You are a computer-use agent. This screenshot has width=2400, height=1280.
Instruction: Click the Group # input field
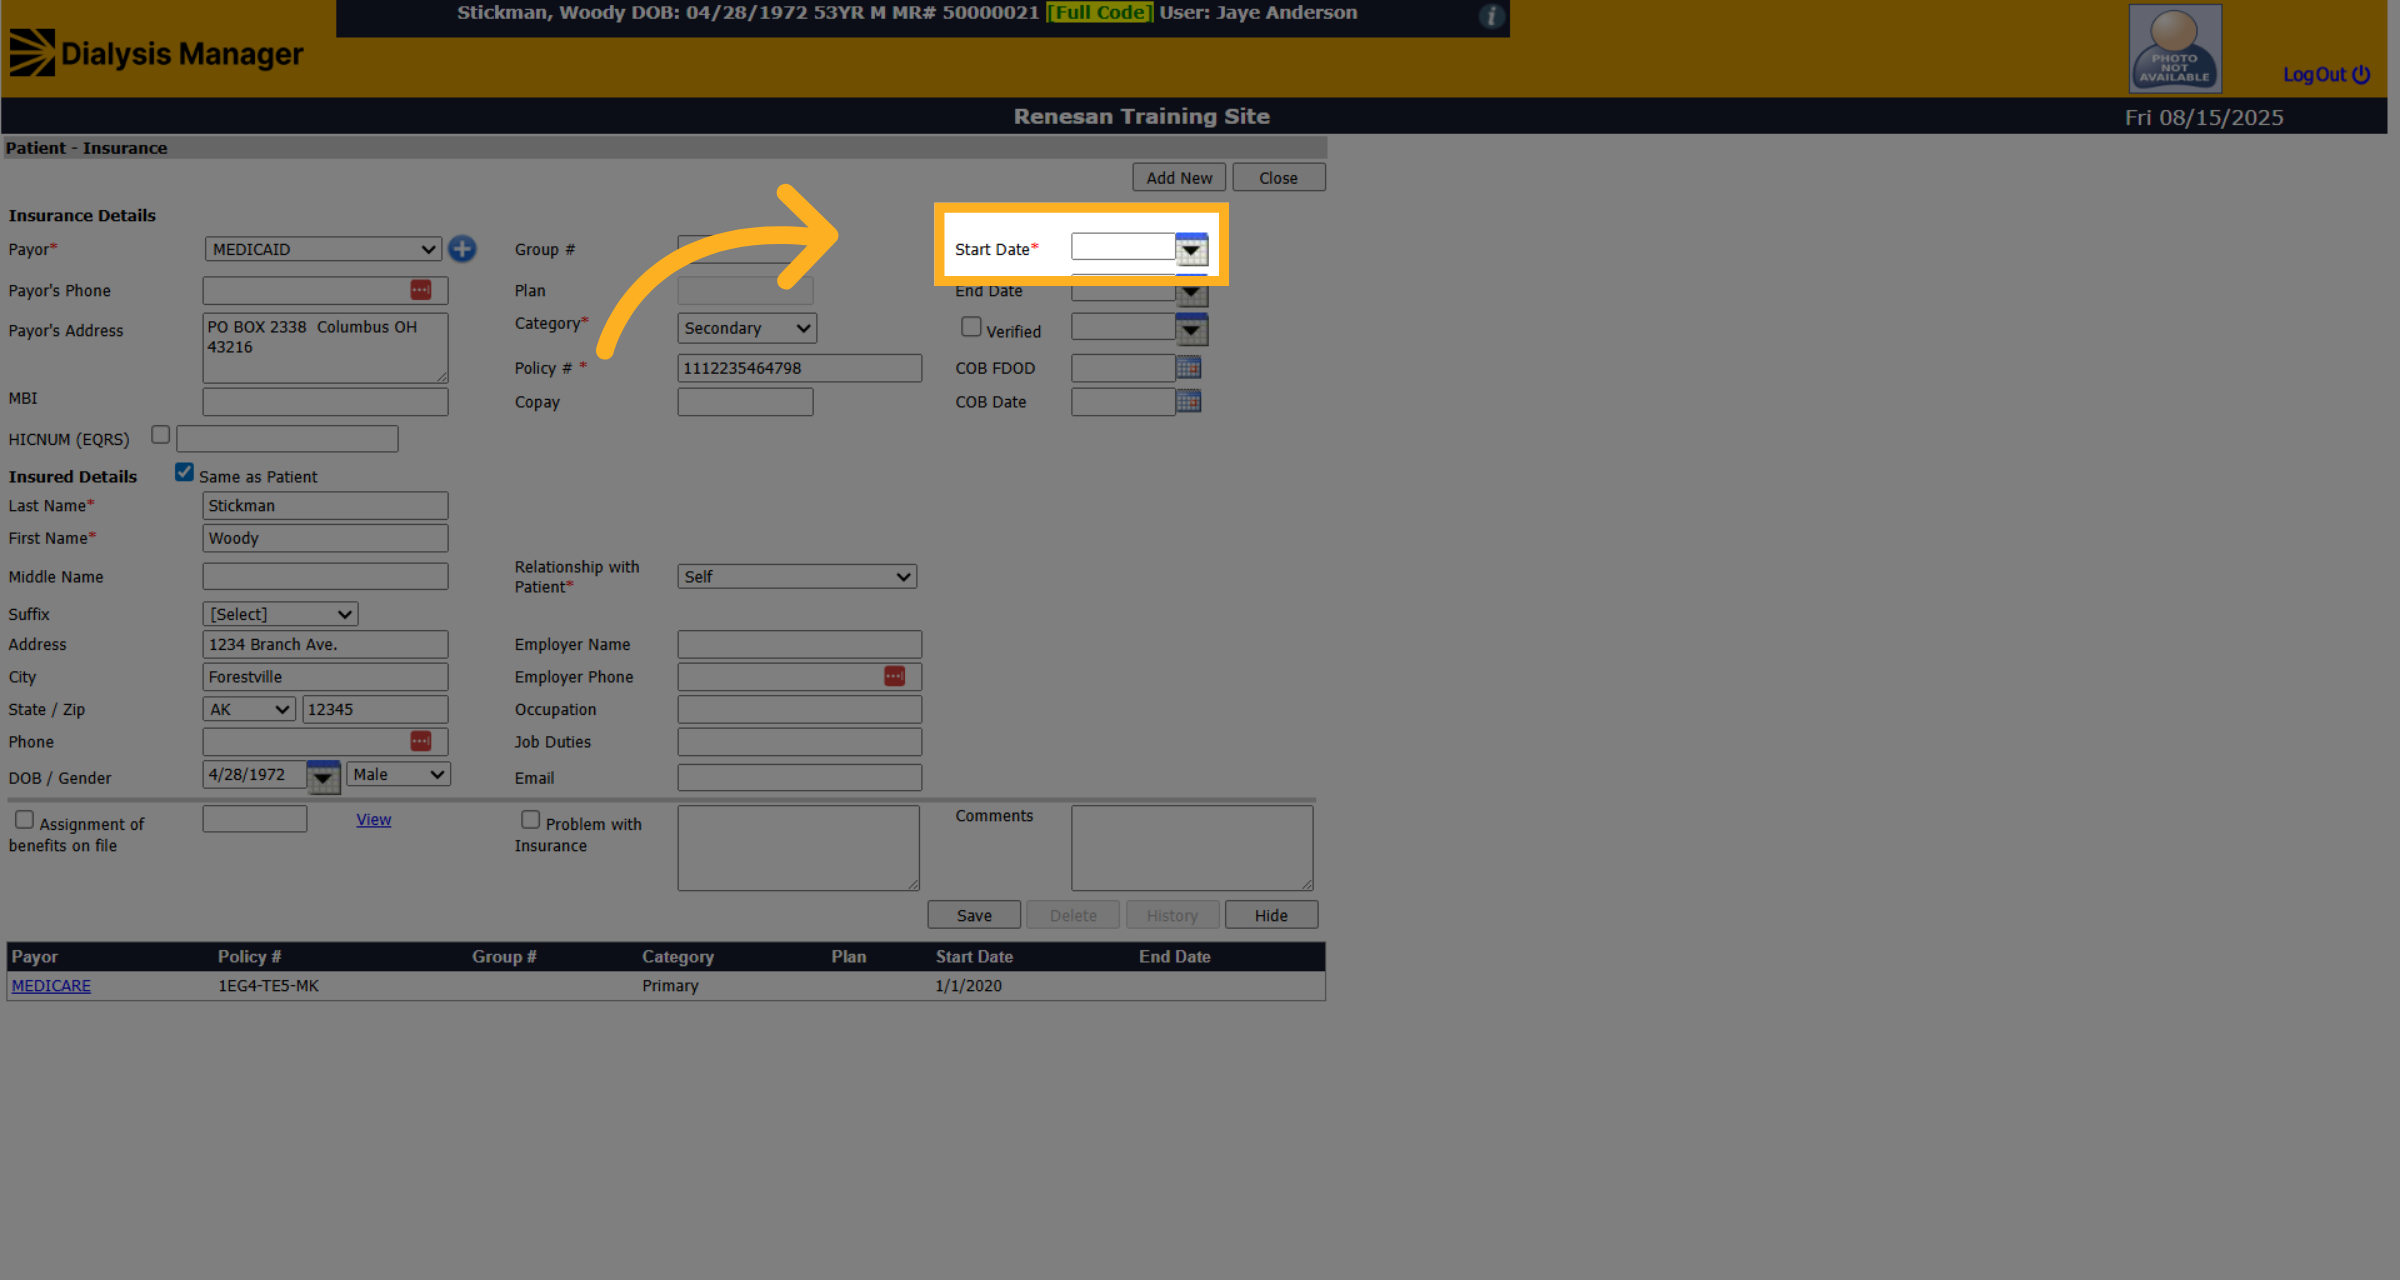tap(745, 249)
